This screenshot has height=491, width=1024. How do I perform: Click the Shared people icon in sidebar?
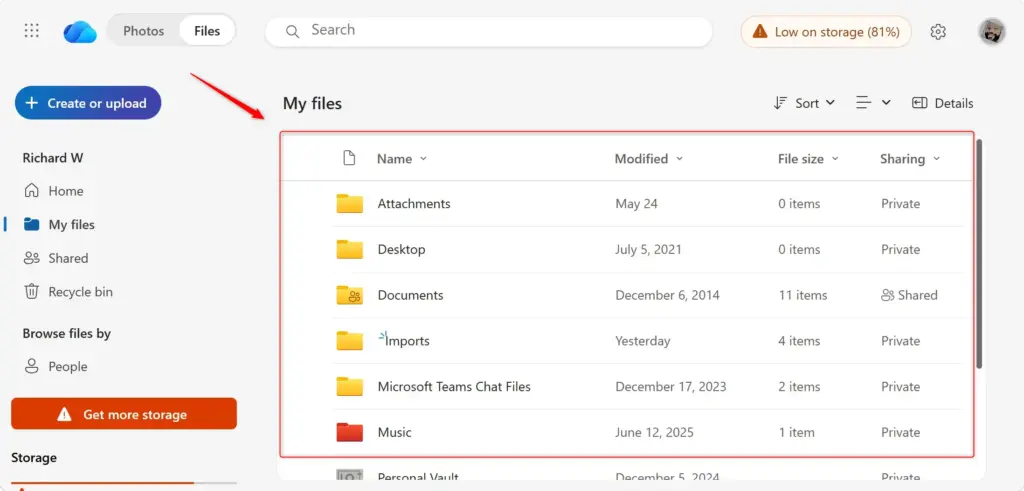click(x=31, y=258)
